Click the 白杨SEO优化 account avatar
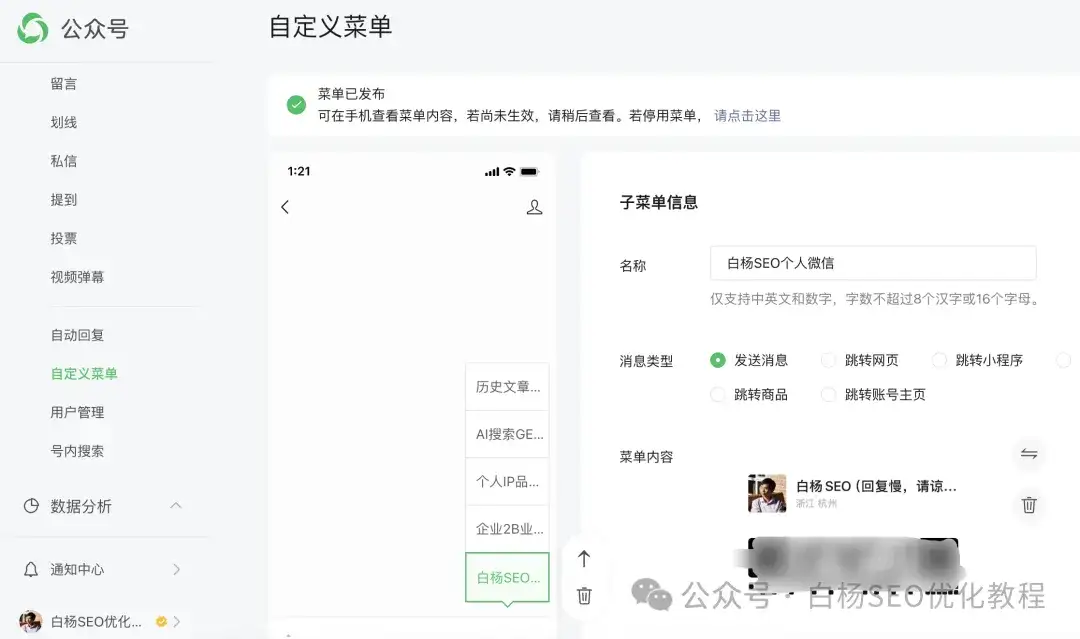The width and height of the screenshot is (1080, 639). [30, 621]
